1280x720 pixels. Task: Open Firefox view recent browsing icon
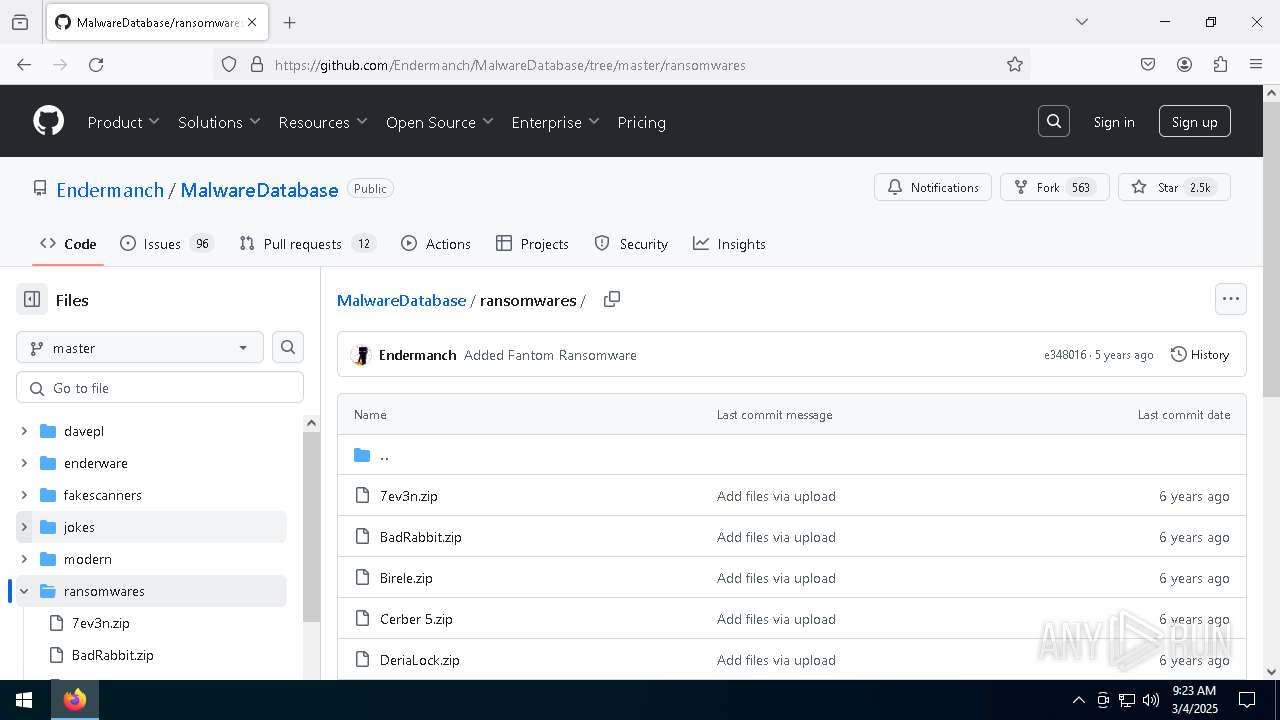(20, 22)
